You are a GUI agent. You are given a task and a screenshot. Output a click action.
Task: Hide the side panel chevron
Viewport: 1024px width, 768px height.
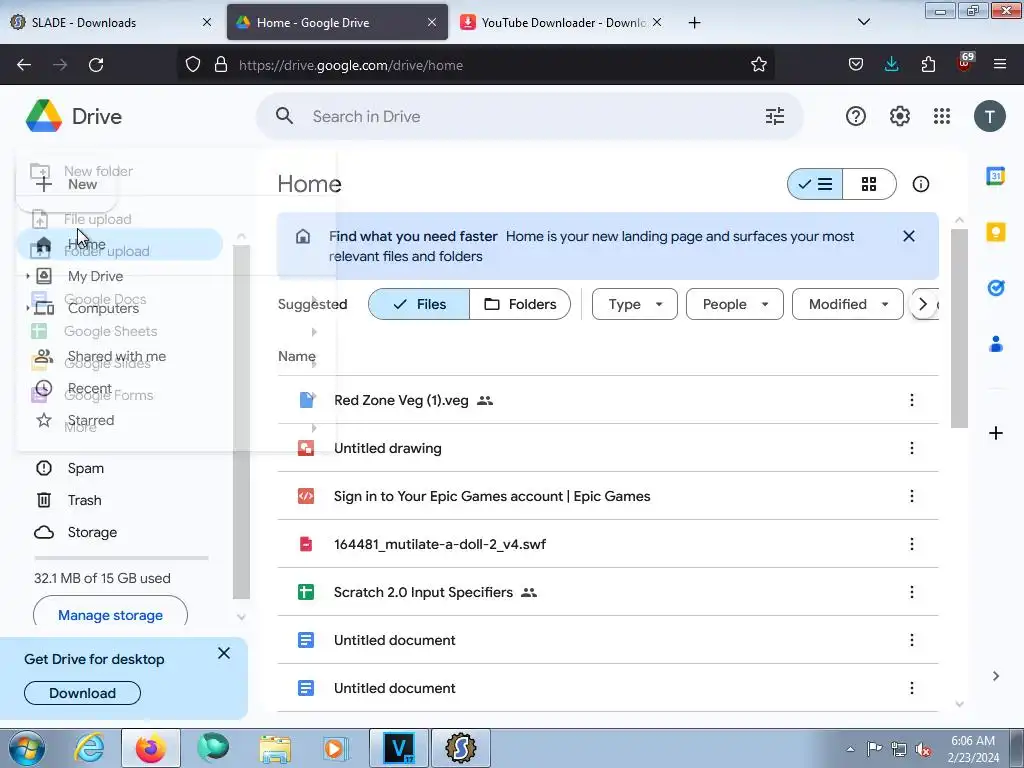[x=995, y=676]
